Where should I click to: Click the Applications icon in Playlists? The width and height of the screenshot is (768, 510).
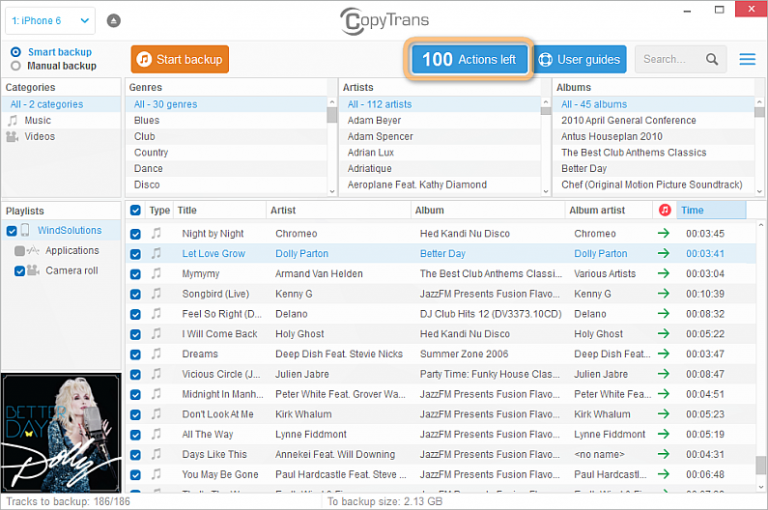tap(33, 251)
